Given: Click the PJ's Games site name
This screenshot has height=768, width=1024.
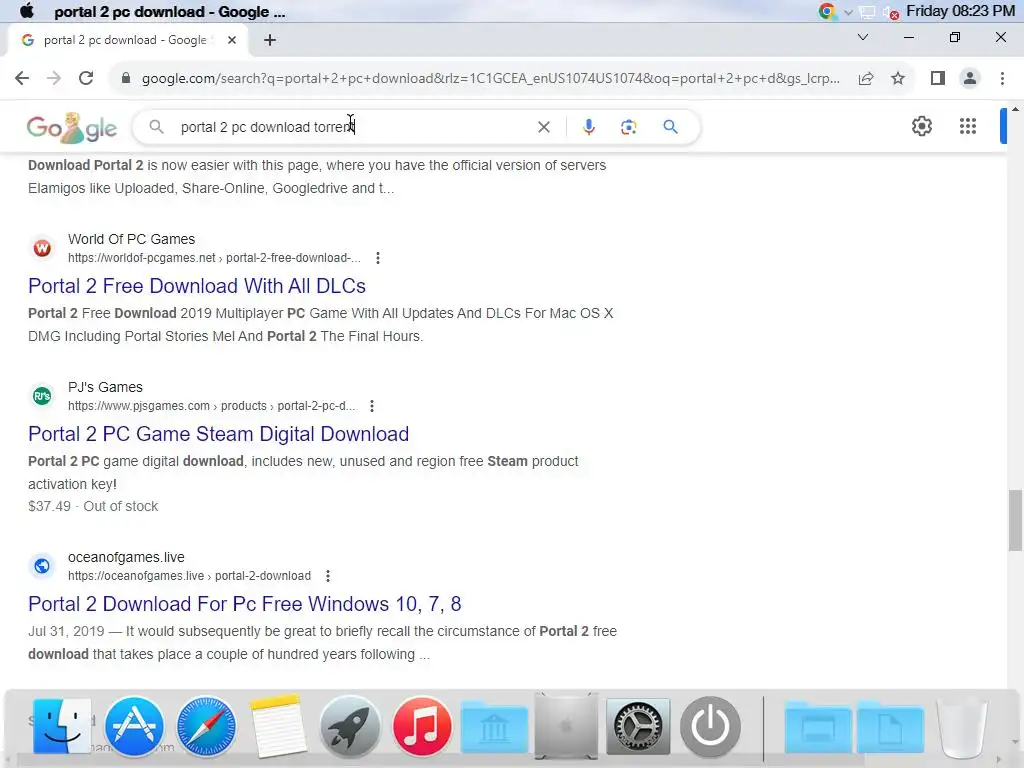Looking at the screenshot, I should point(105,387).
